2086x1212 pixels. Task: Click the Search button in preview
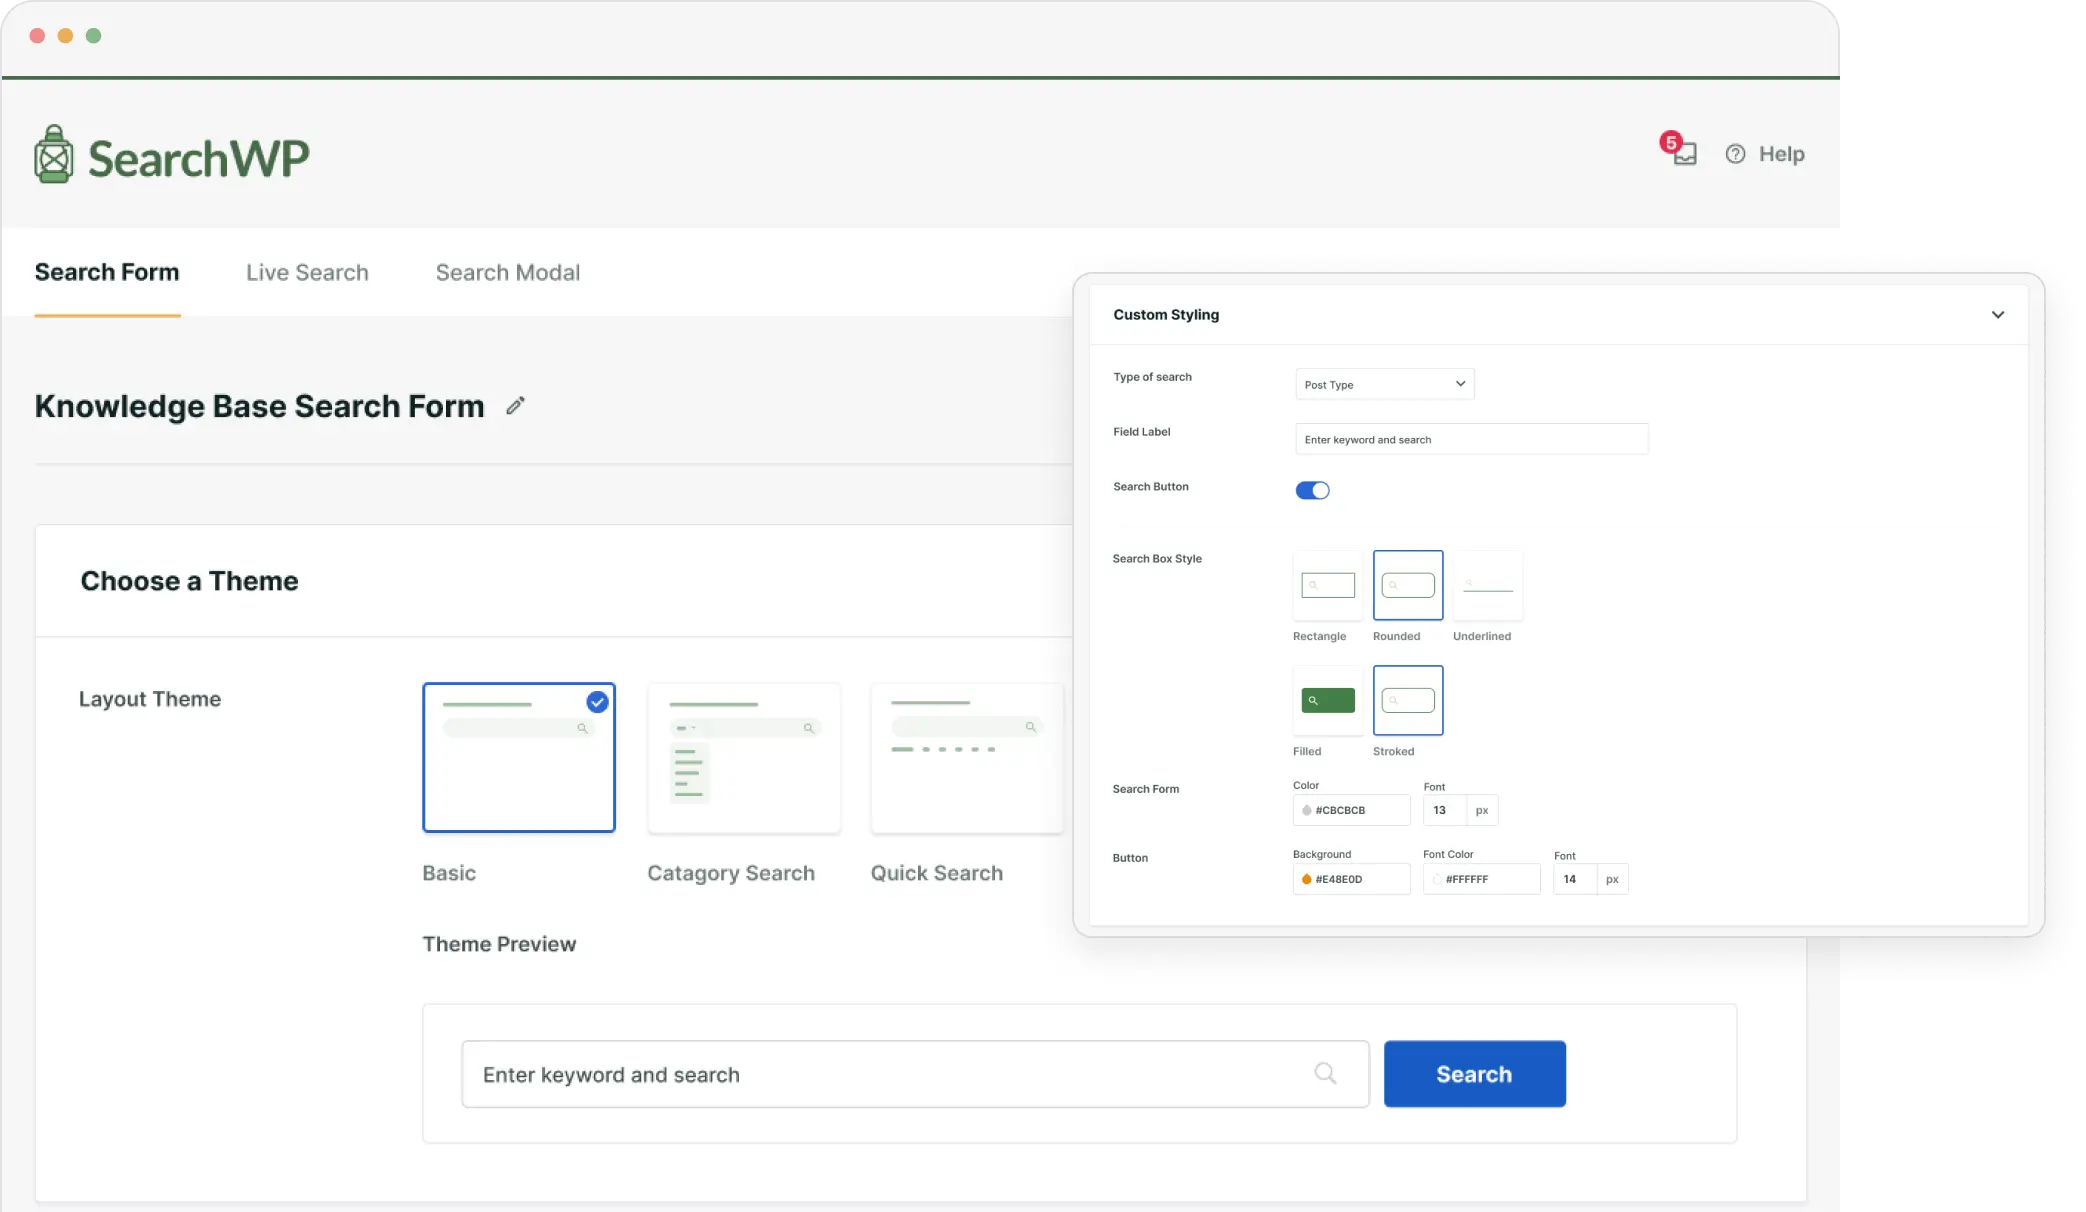pos(1474,1073)
